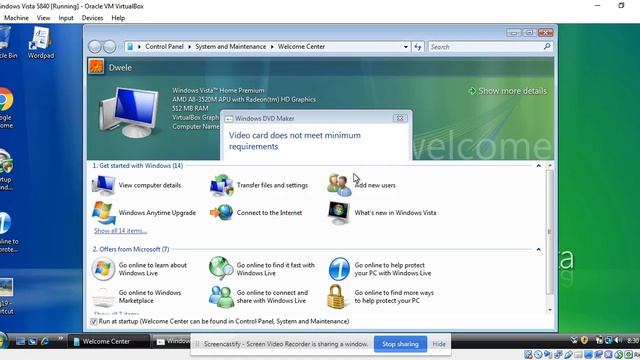Open the Input menu in VirtualBox
Image resolution: width=640 pixels, height=360 pixels.
pyautogui.click(x=66, y=18)
